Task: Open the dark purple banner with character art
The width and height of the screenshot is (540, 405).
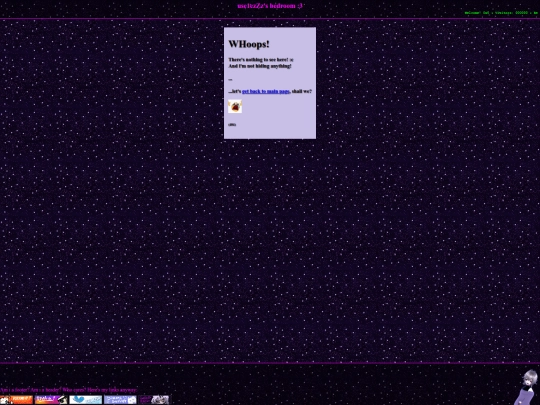Action: pos(154,399)
